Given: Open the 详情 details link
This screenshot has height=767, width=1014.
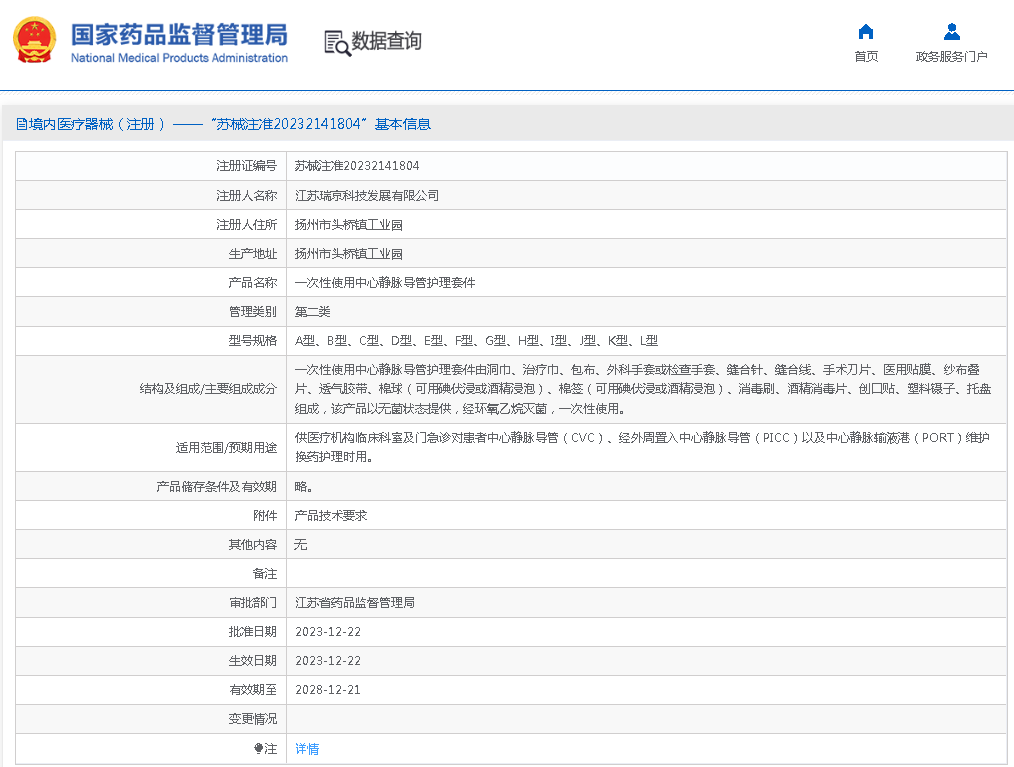Looking at the screenshot, I should (307, 749).
